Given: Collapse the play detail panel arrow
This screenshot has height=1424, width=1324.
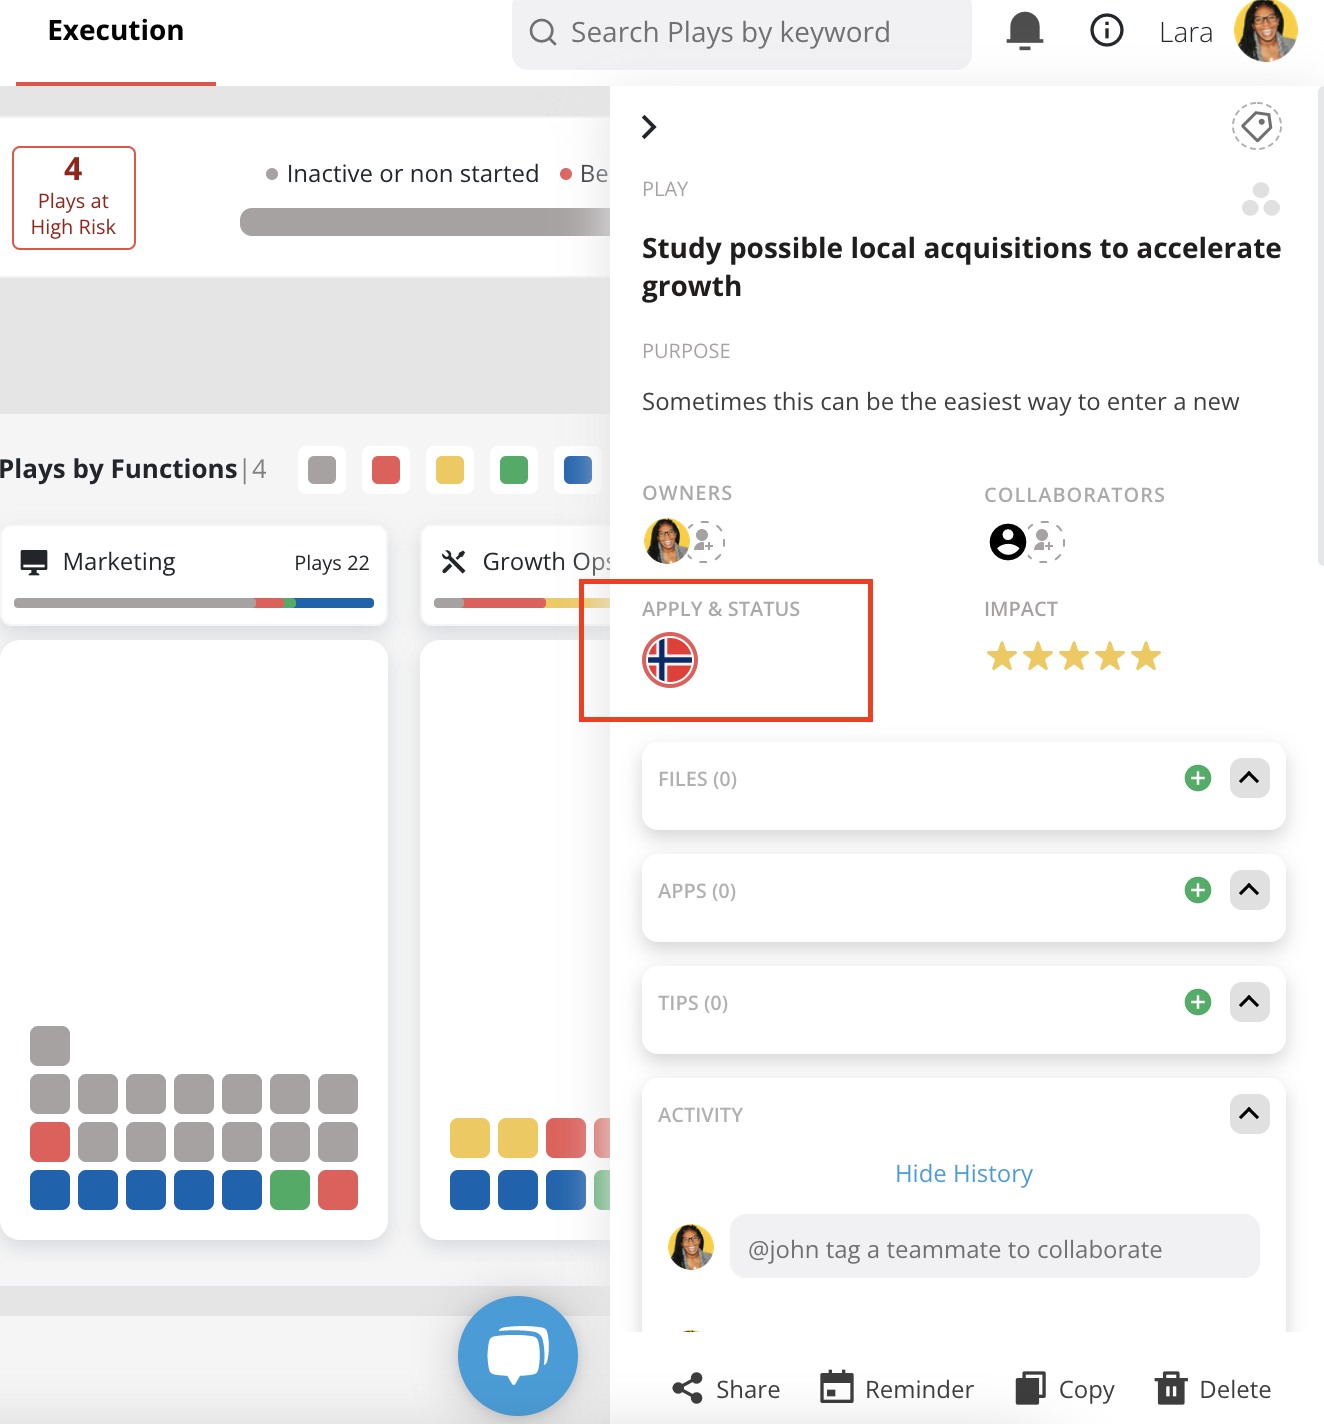Looking at the screenshot, I should click(649, 127).
